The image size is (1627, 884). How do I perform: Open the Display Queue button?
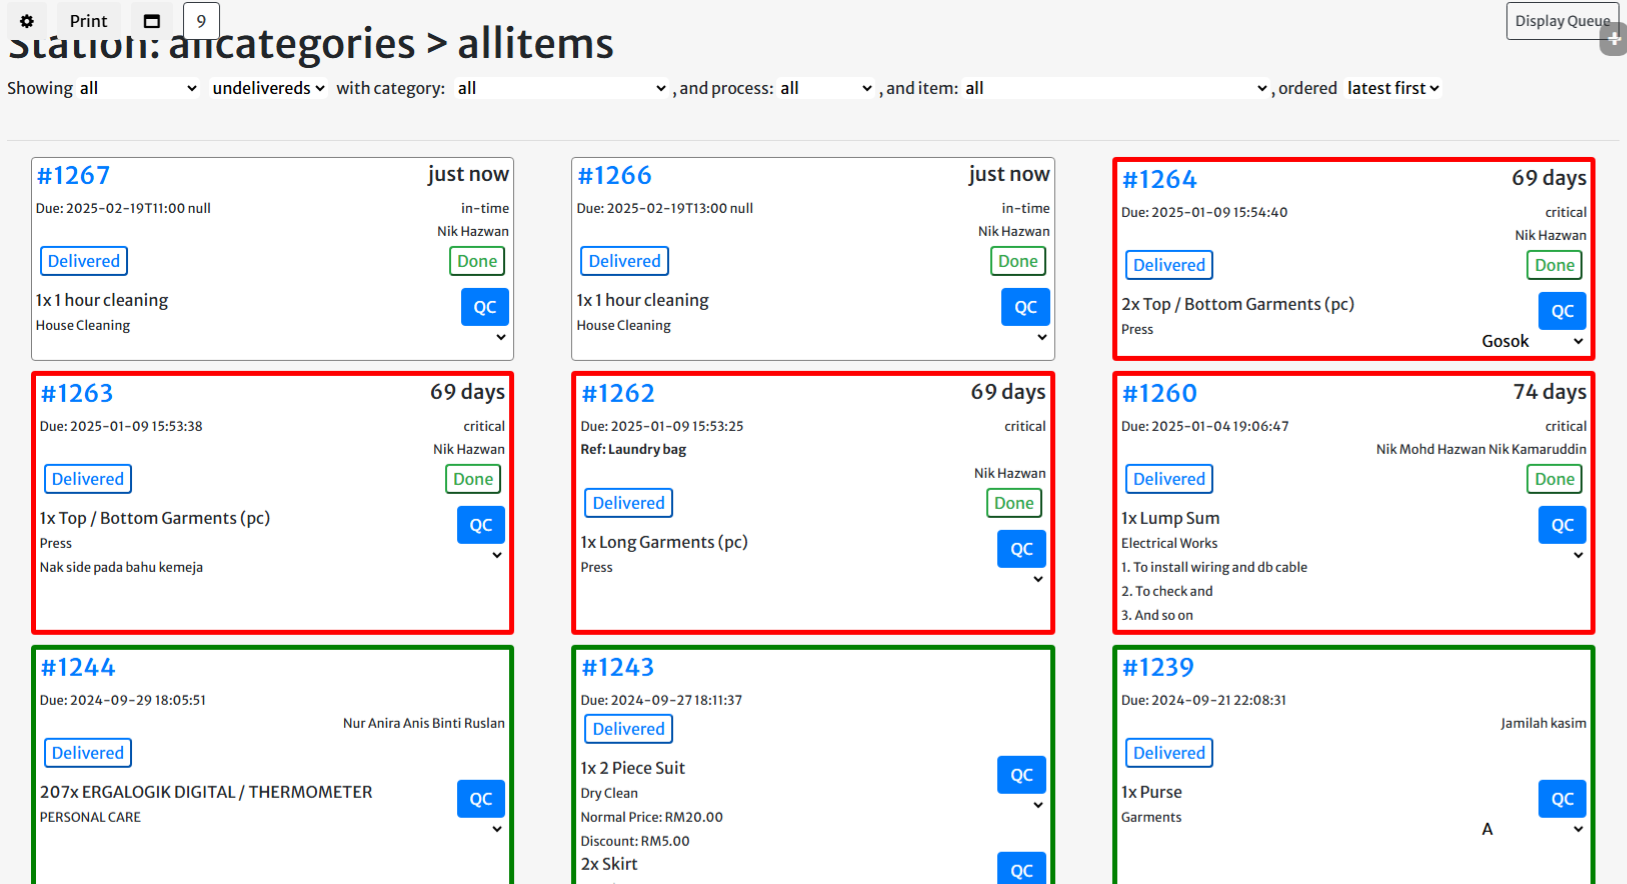pos(1562,21)
